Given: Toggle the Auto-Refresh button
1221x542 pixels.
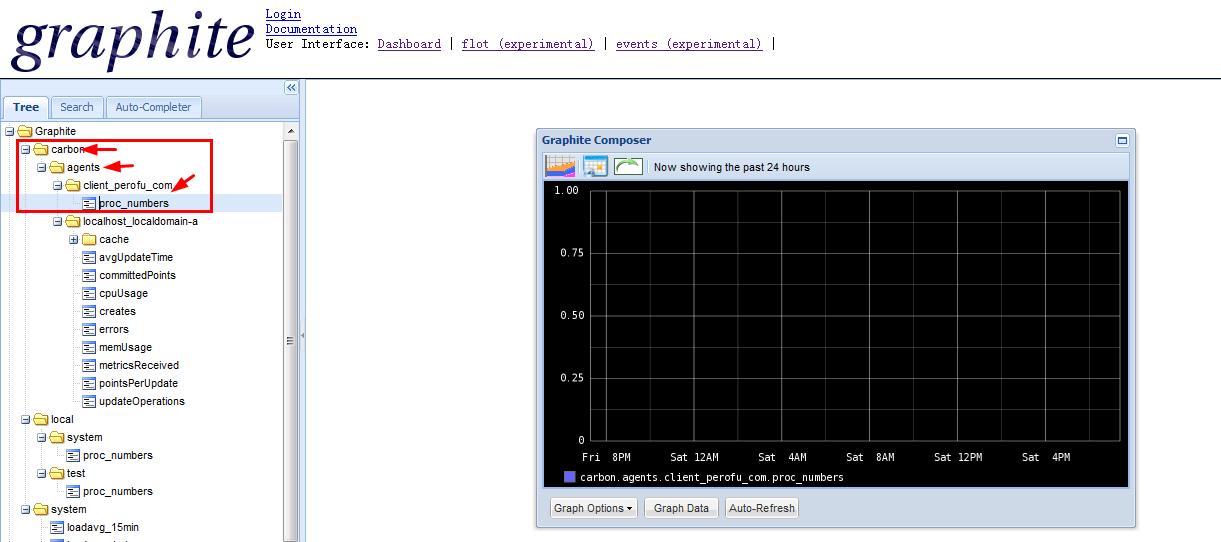Looking at the screenshot, I should [762, 508].
